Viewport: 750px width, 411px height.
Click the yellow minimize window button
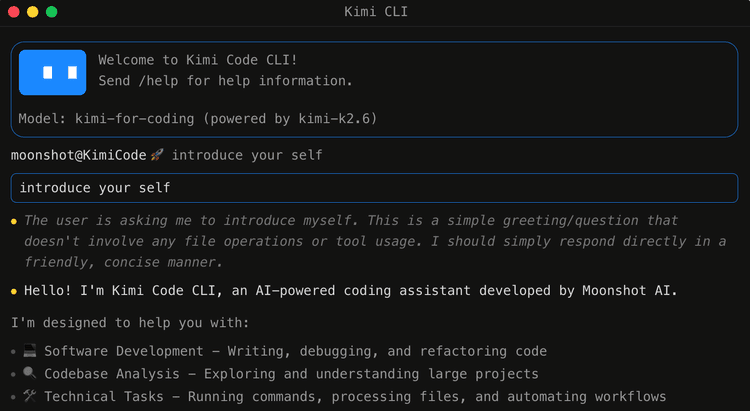pos(33,12)
